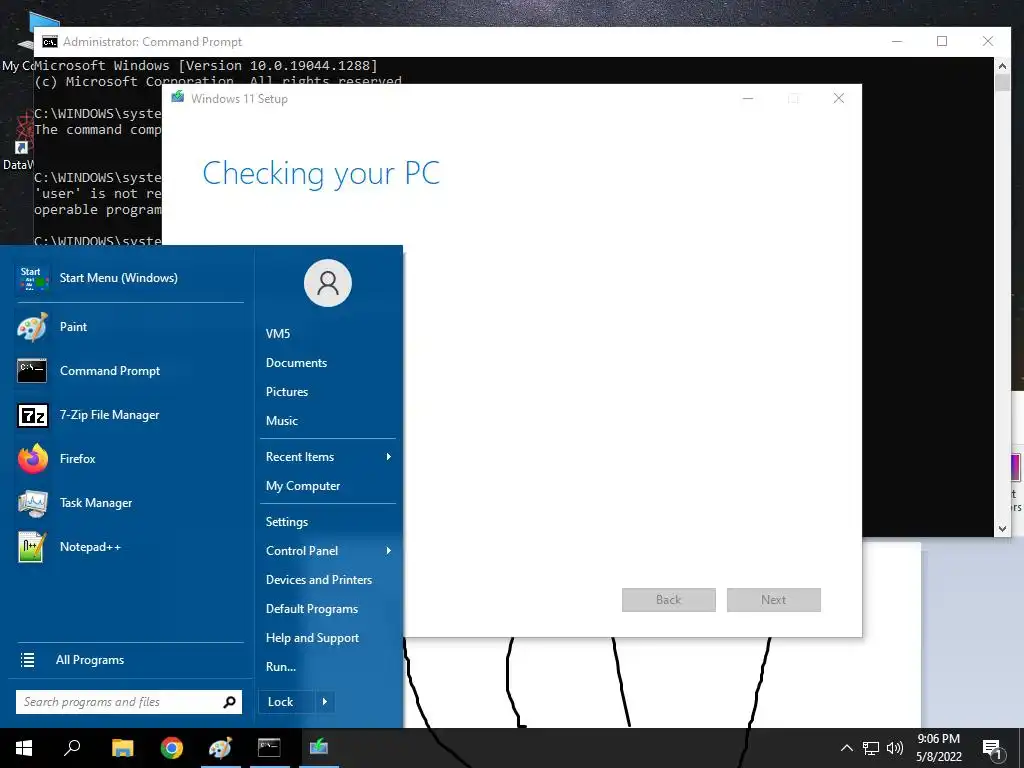Open File Explorer from the taskbar

[x=122, y=748]
